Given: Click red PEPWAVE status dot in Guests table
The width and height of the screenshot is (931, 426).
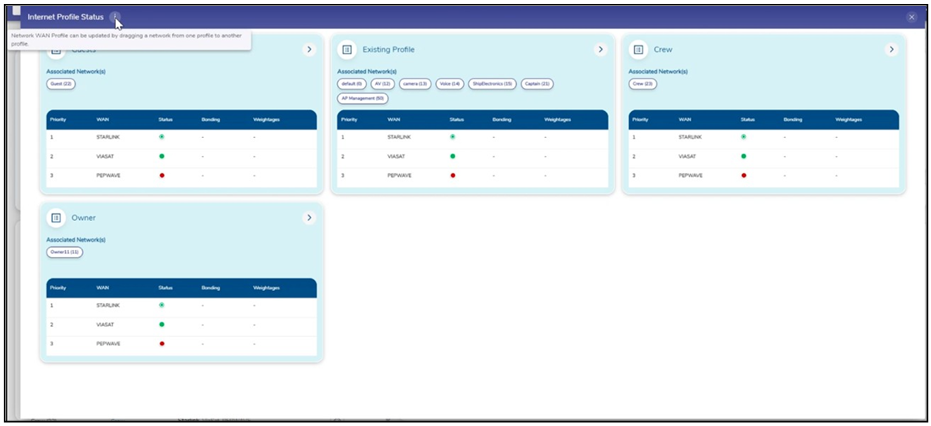Looking at the screenshot, I should pyautogui.click(x=161, y=175).
